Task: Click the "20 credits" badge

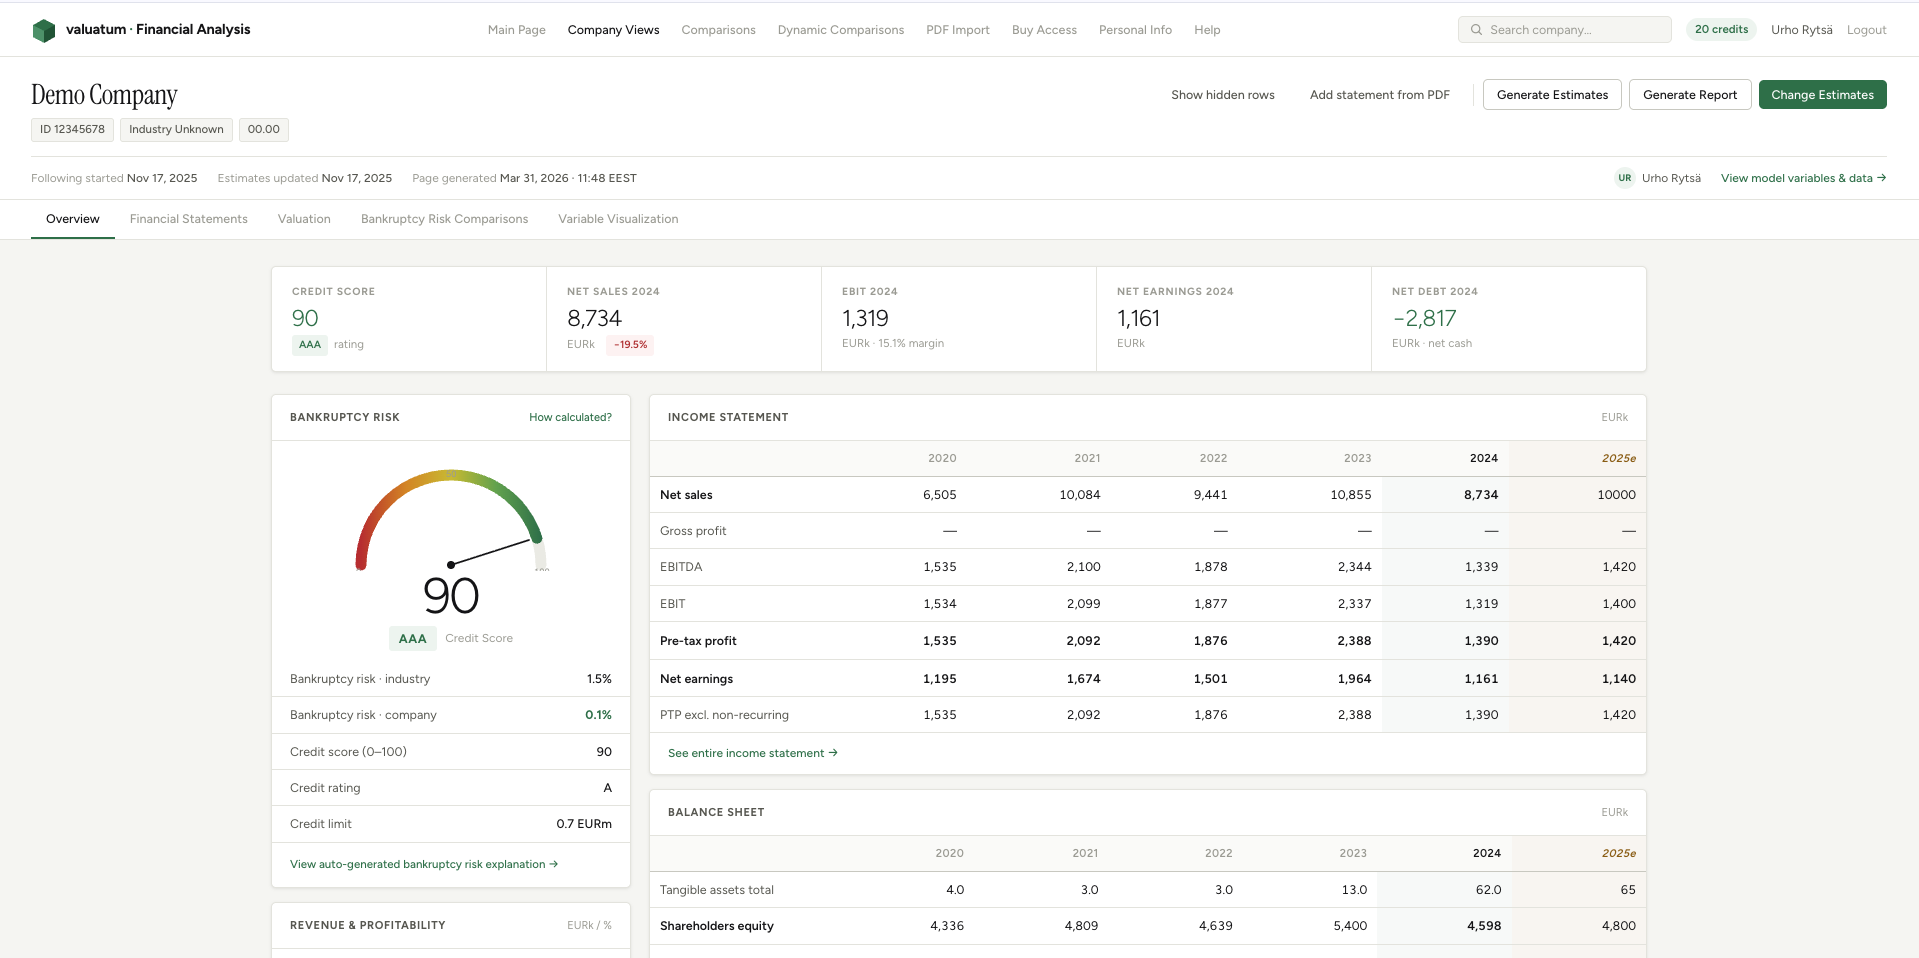Action: (1720, 29)
